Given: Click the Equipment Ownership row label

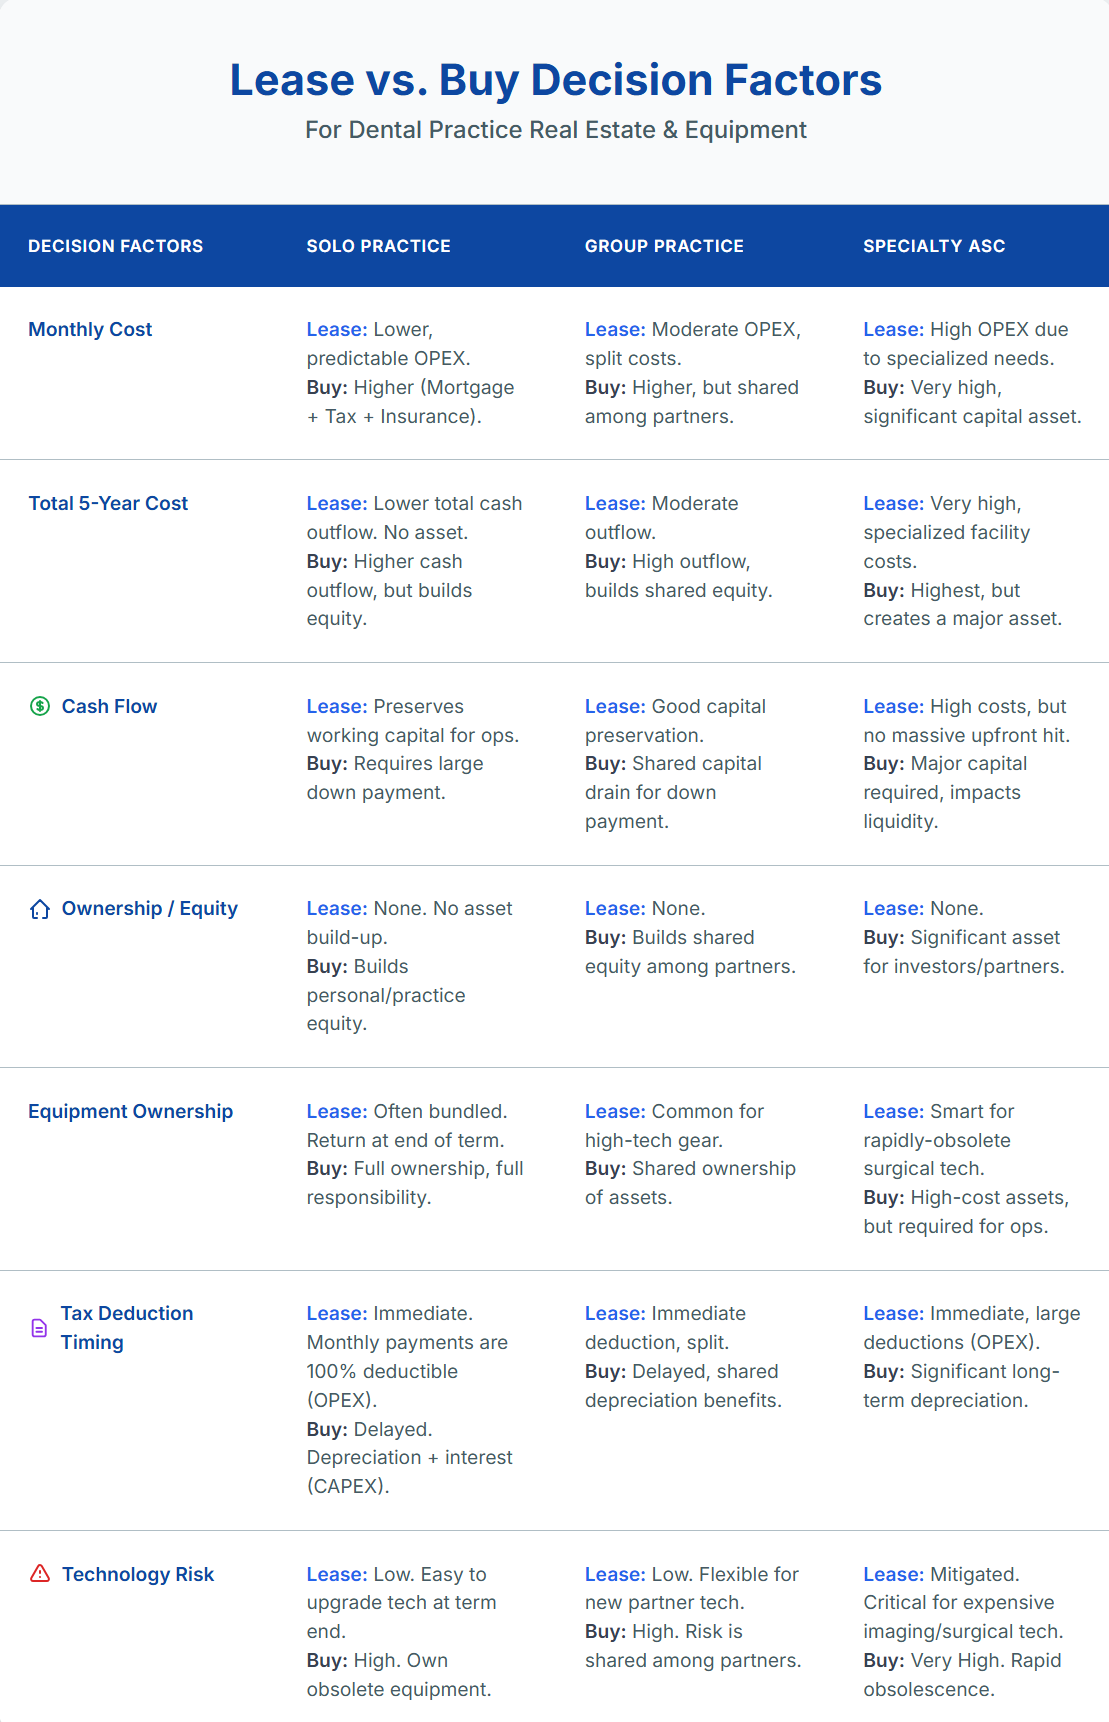Looking at the screenshot, I should 130,1112.
